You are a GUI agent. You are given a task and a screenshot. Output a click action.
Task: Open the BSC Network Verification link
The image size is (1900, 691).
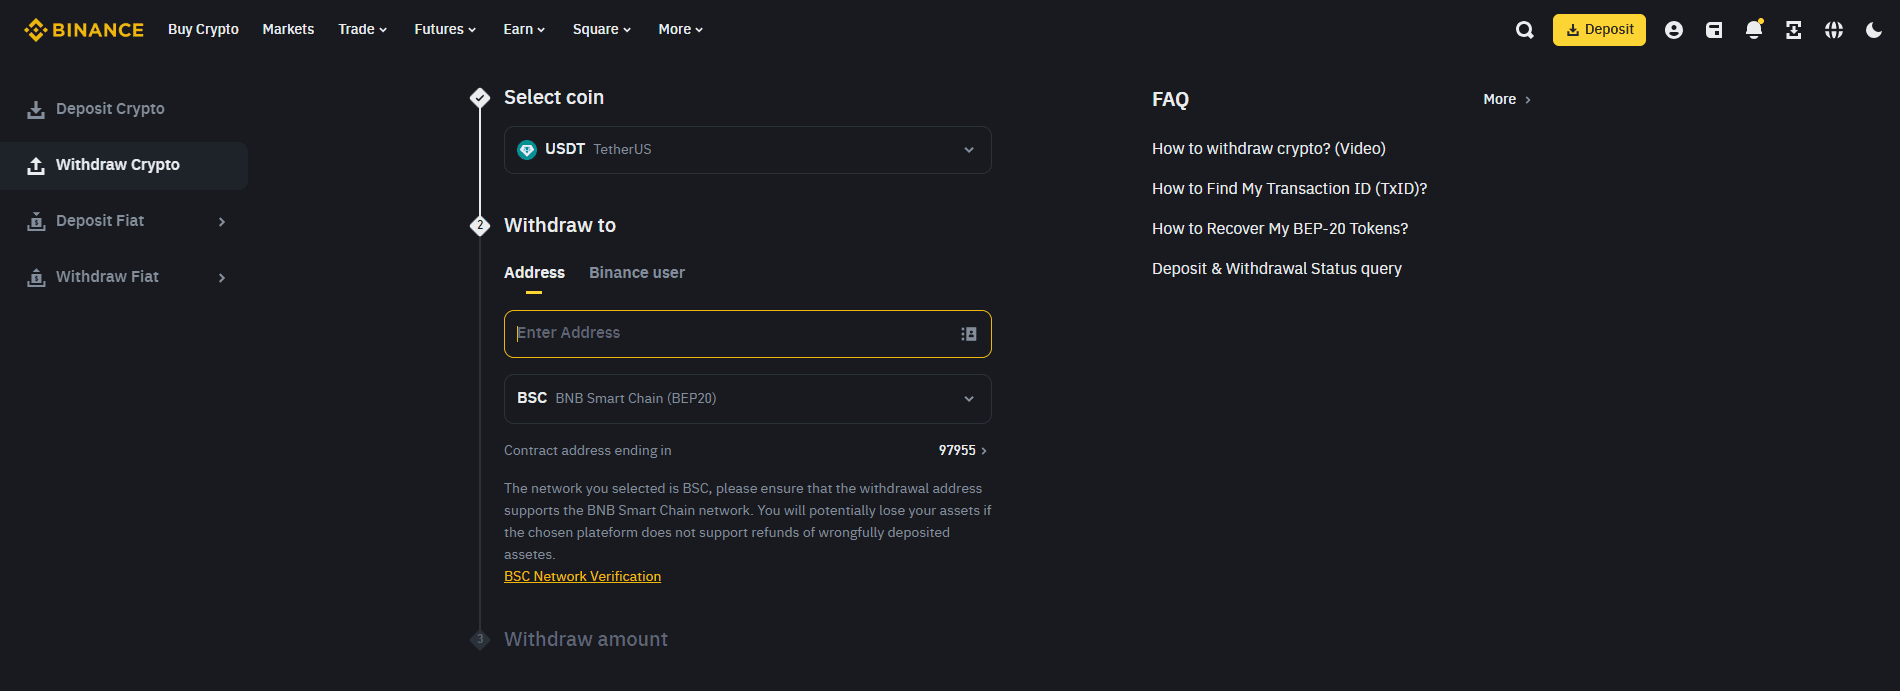(x=582, y=577)
